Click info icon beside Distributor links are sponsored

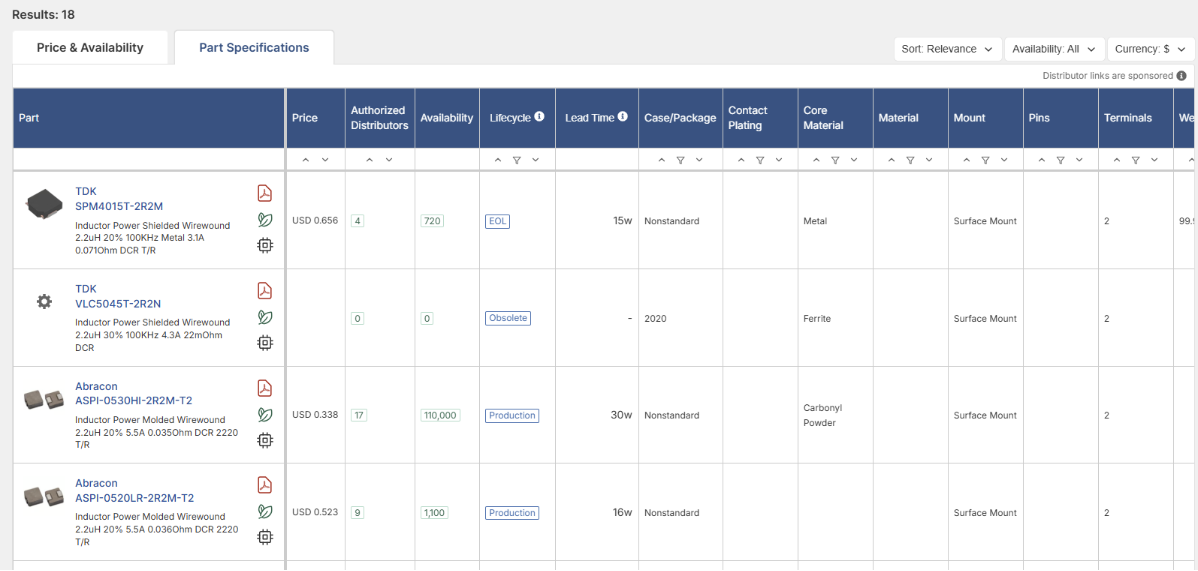pos(1181,76)
